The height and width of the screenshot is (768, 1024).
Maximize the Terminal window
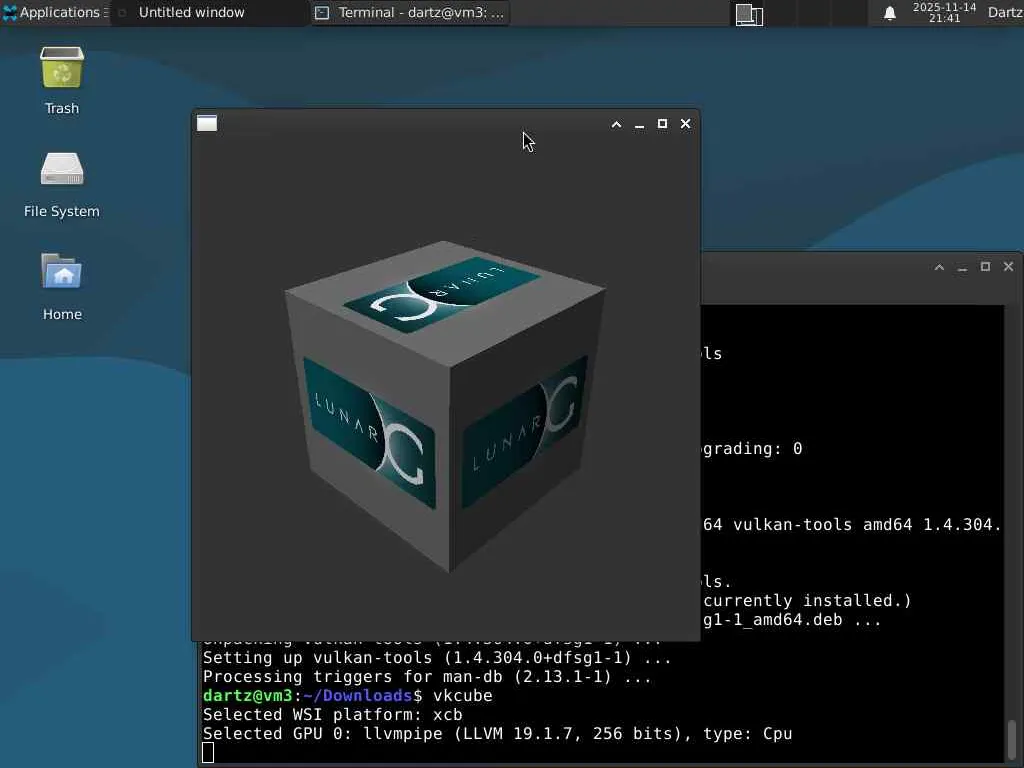click(985, 266)
